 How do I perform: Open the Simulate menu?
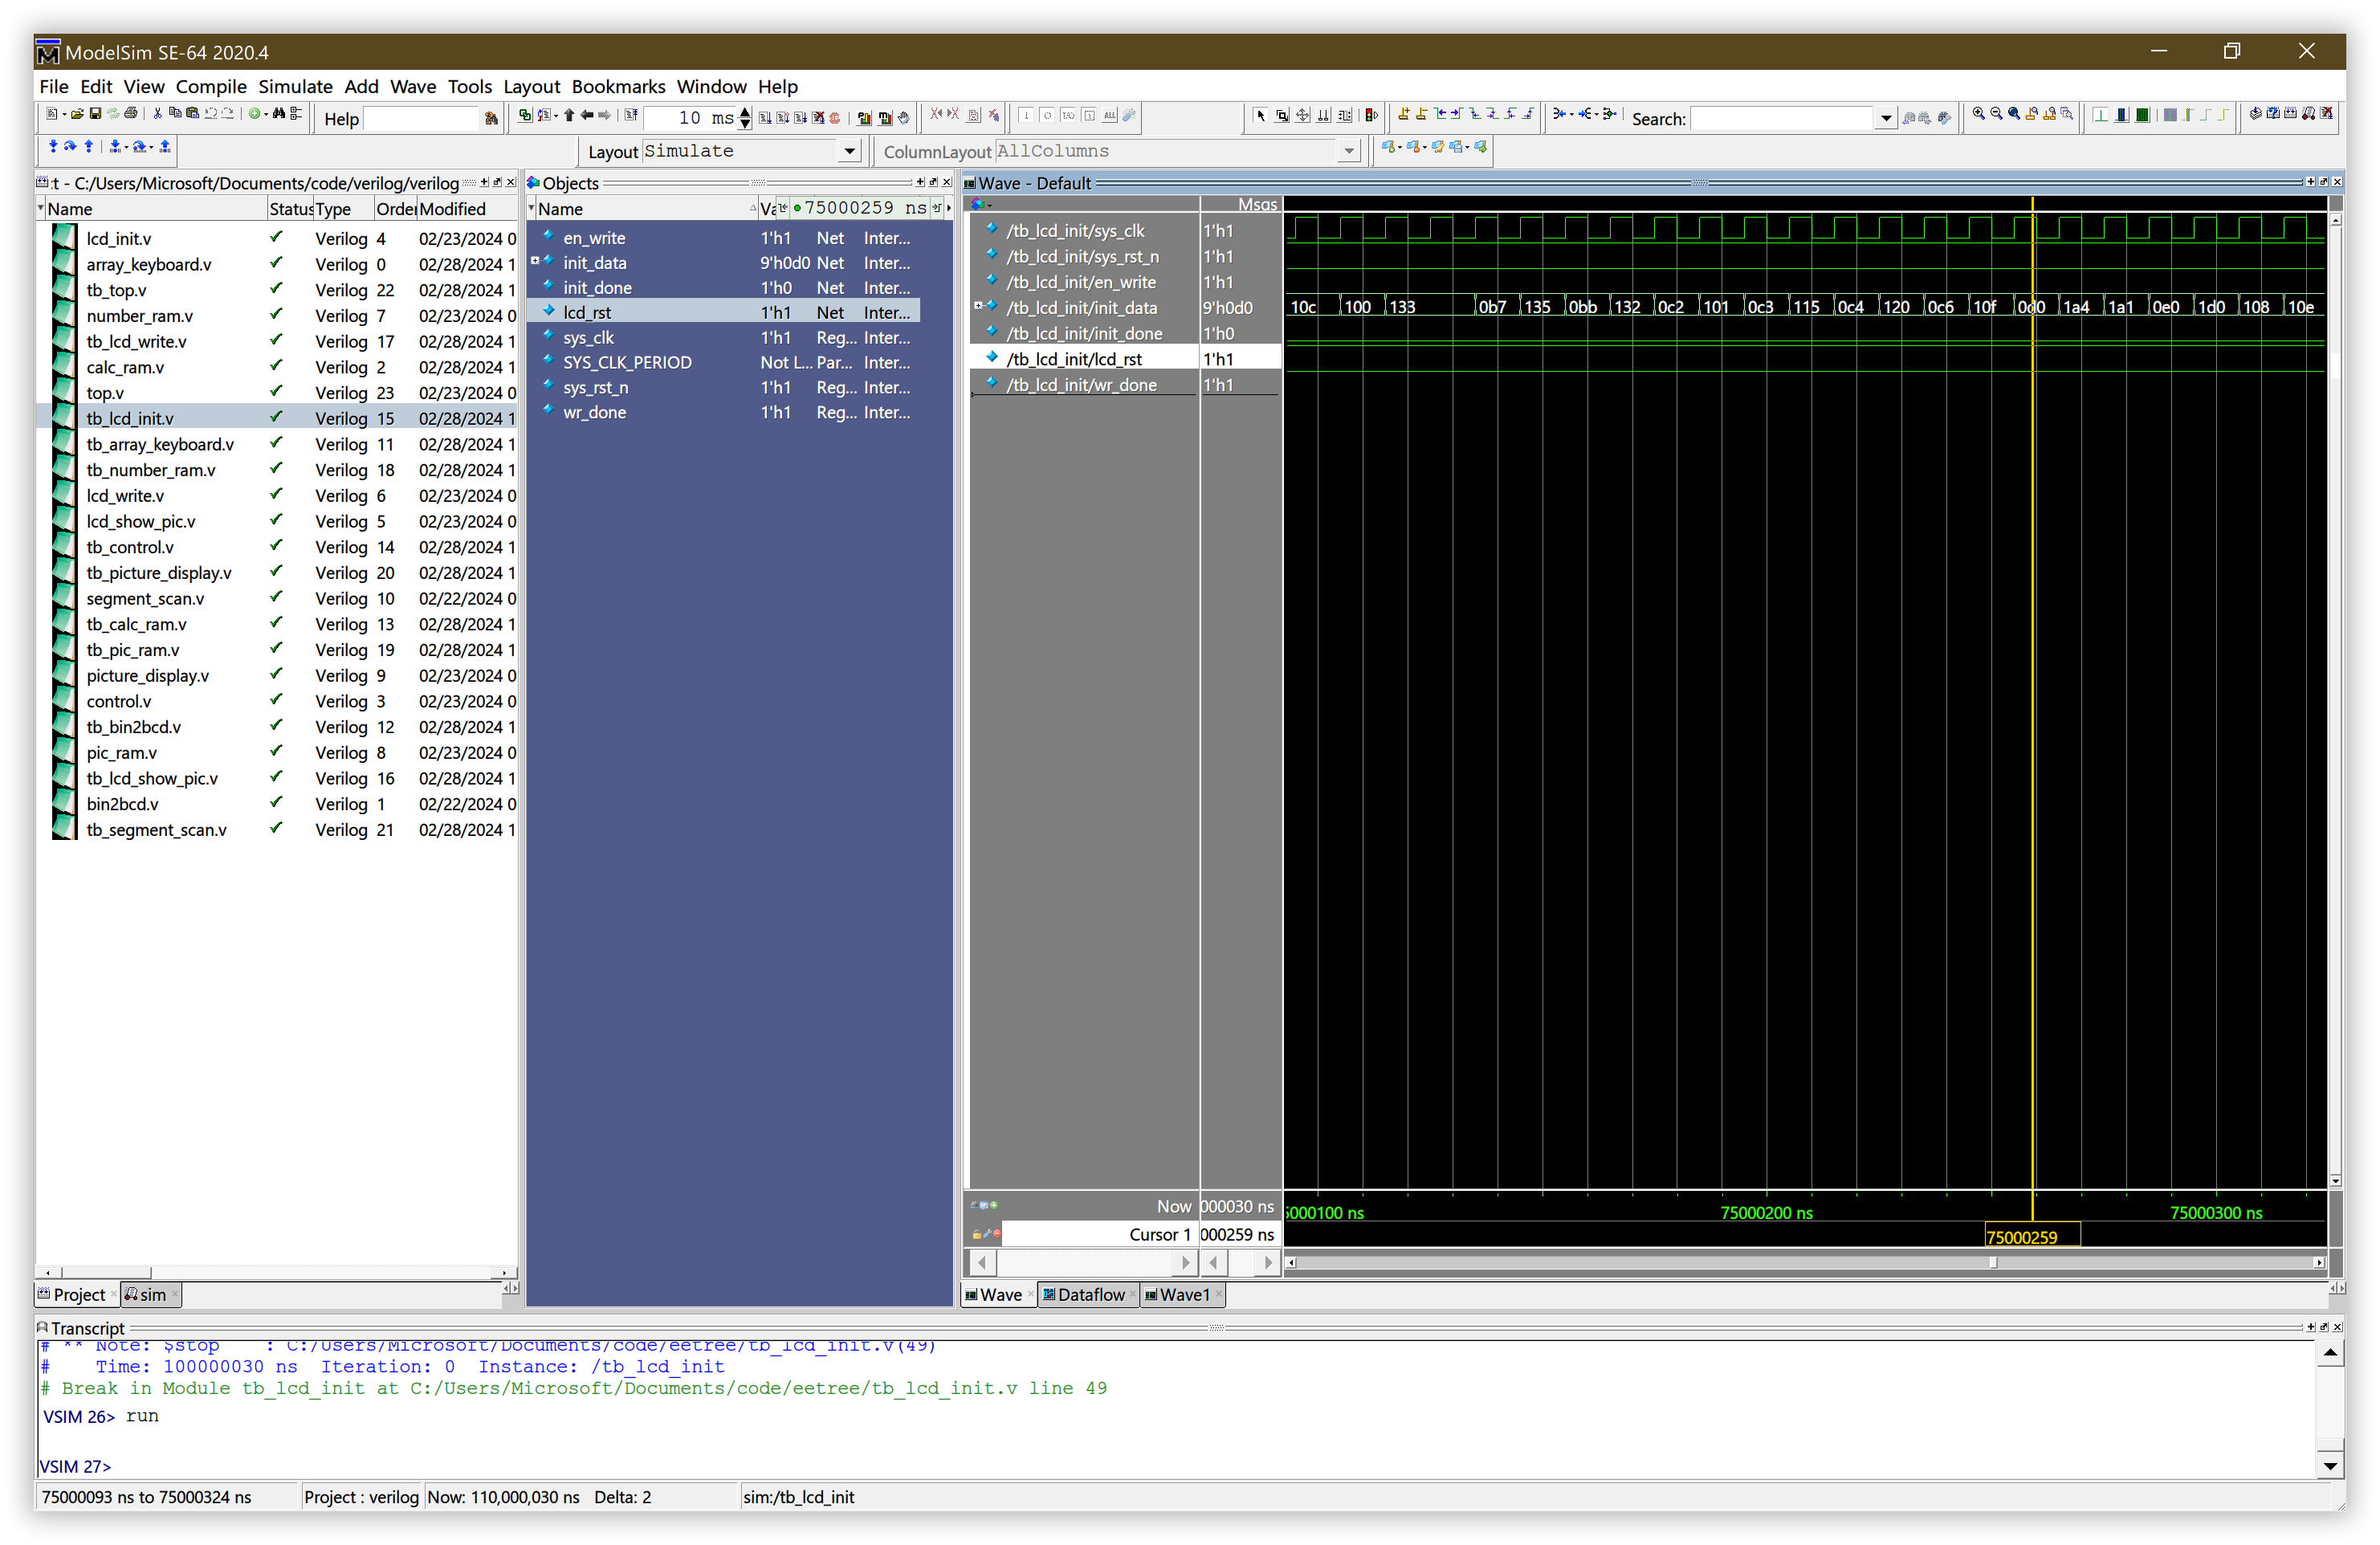[295, 86]
